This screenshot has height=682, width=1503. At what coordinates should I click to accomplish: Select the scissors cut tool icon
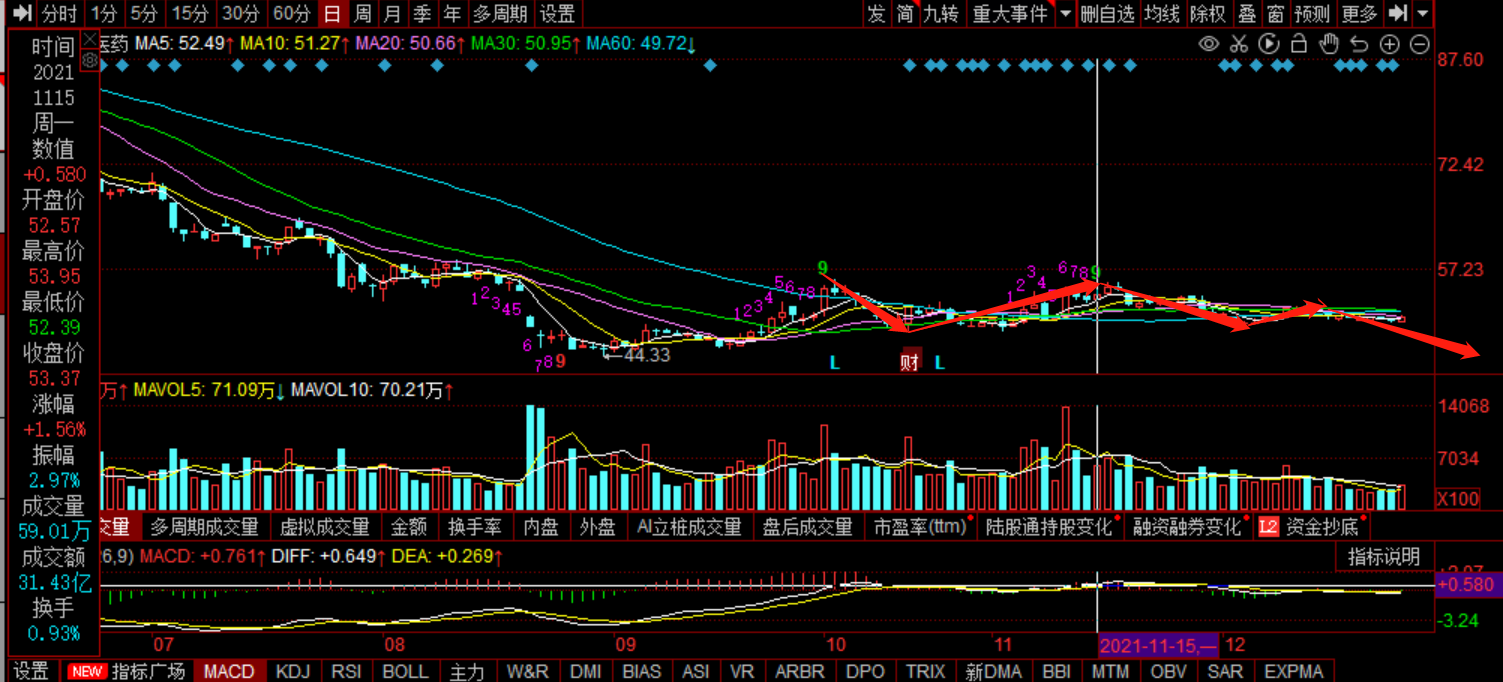[x=1239, y=44]
